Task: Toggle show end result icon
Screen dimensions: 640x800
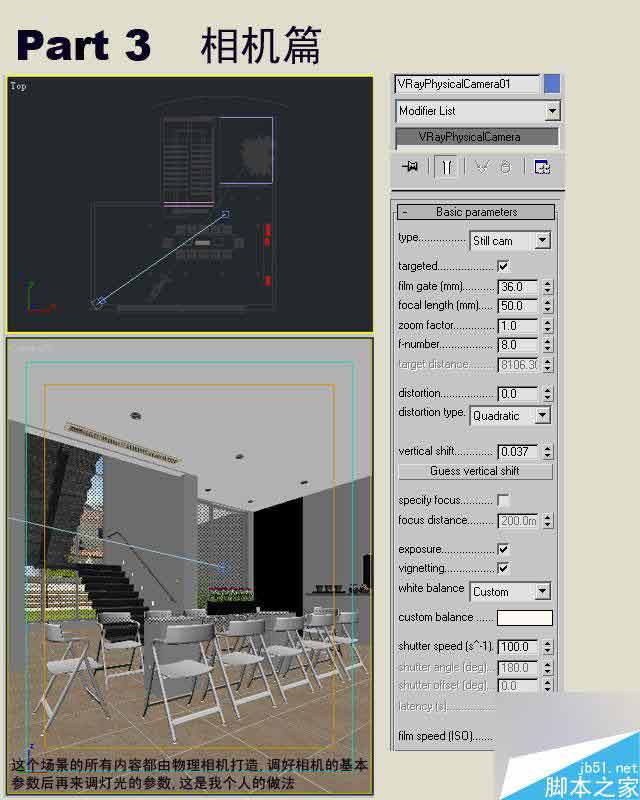Action: pyautogui.click(x=446, y=167)
